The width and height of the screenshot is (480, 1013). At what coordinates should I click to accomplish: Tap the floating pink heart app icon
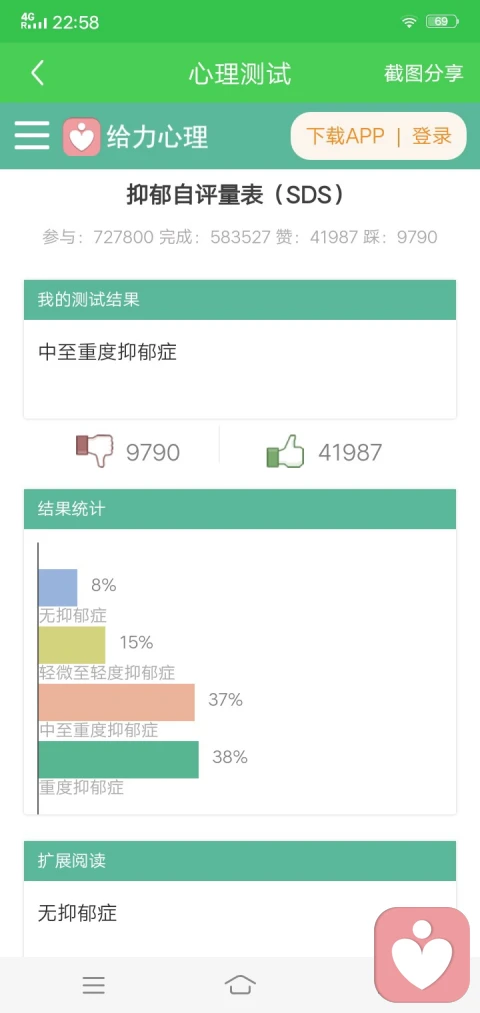422,955
